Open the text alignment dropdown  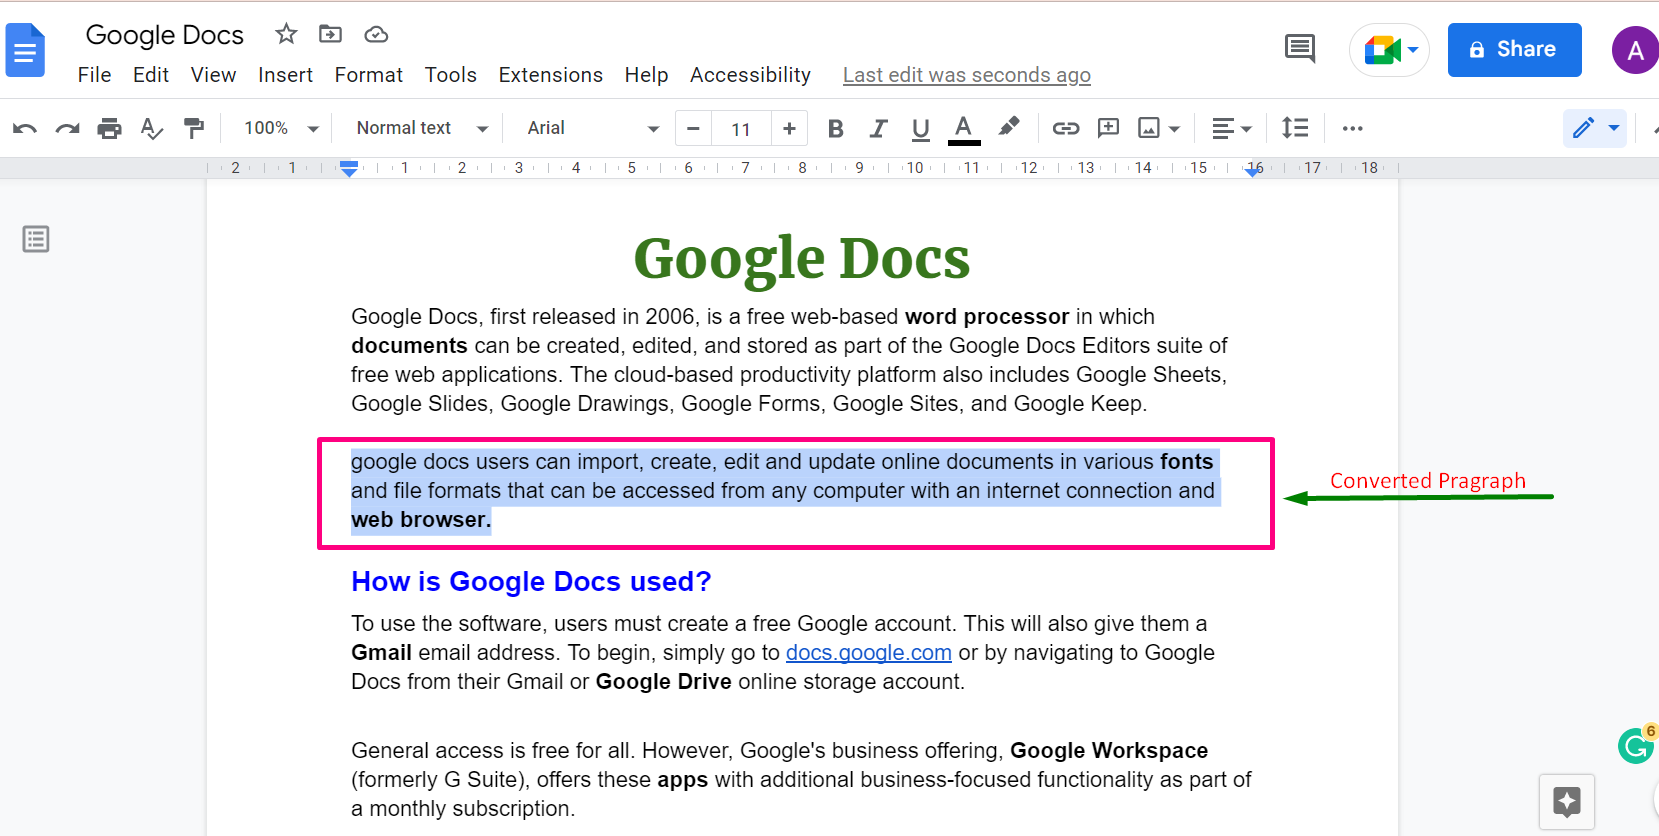pos(1232,128)
